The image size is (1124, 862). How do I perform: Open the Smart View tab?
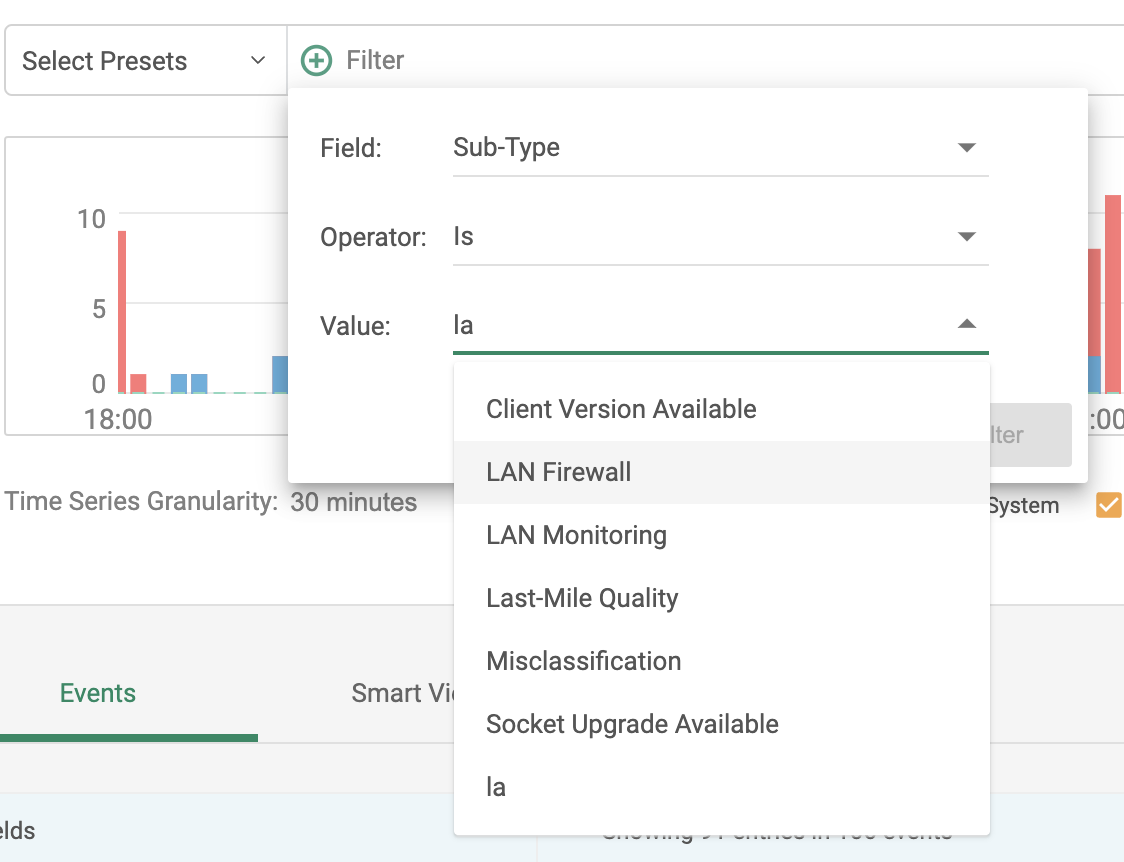[404, 692]
